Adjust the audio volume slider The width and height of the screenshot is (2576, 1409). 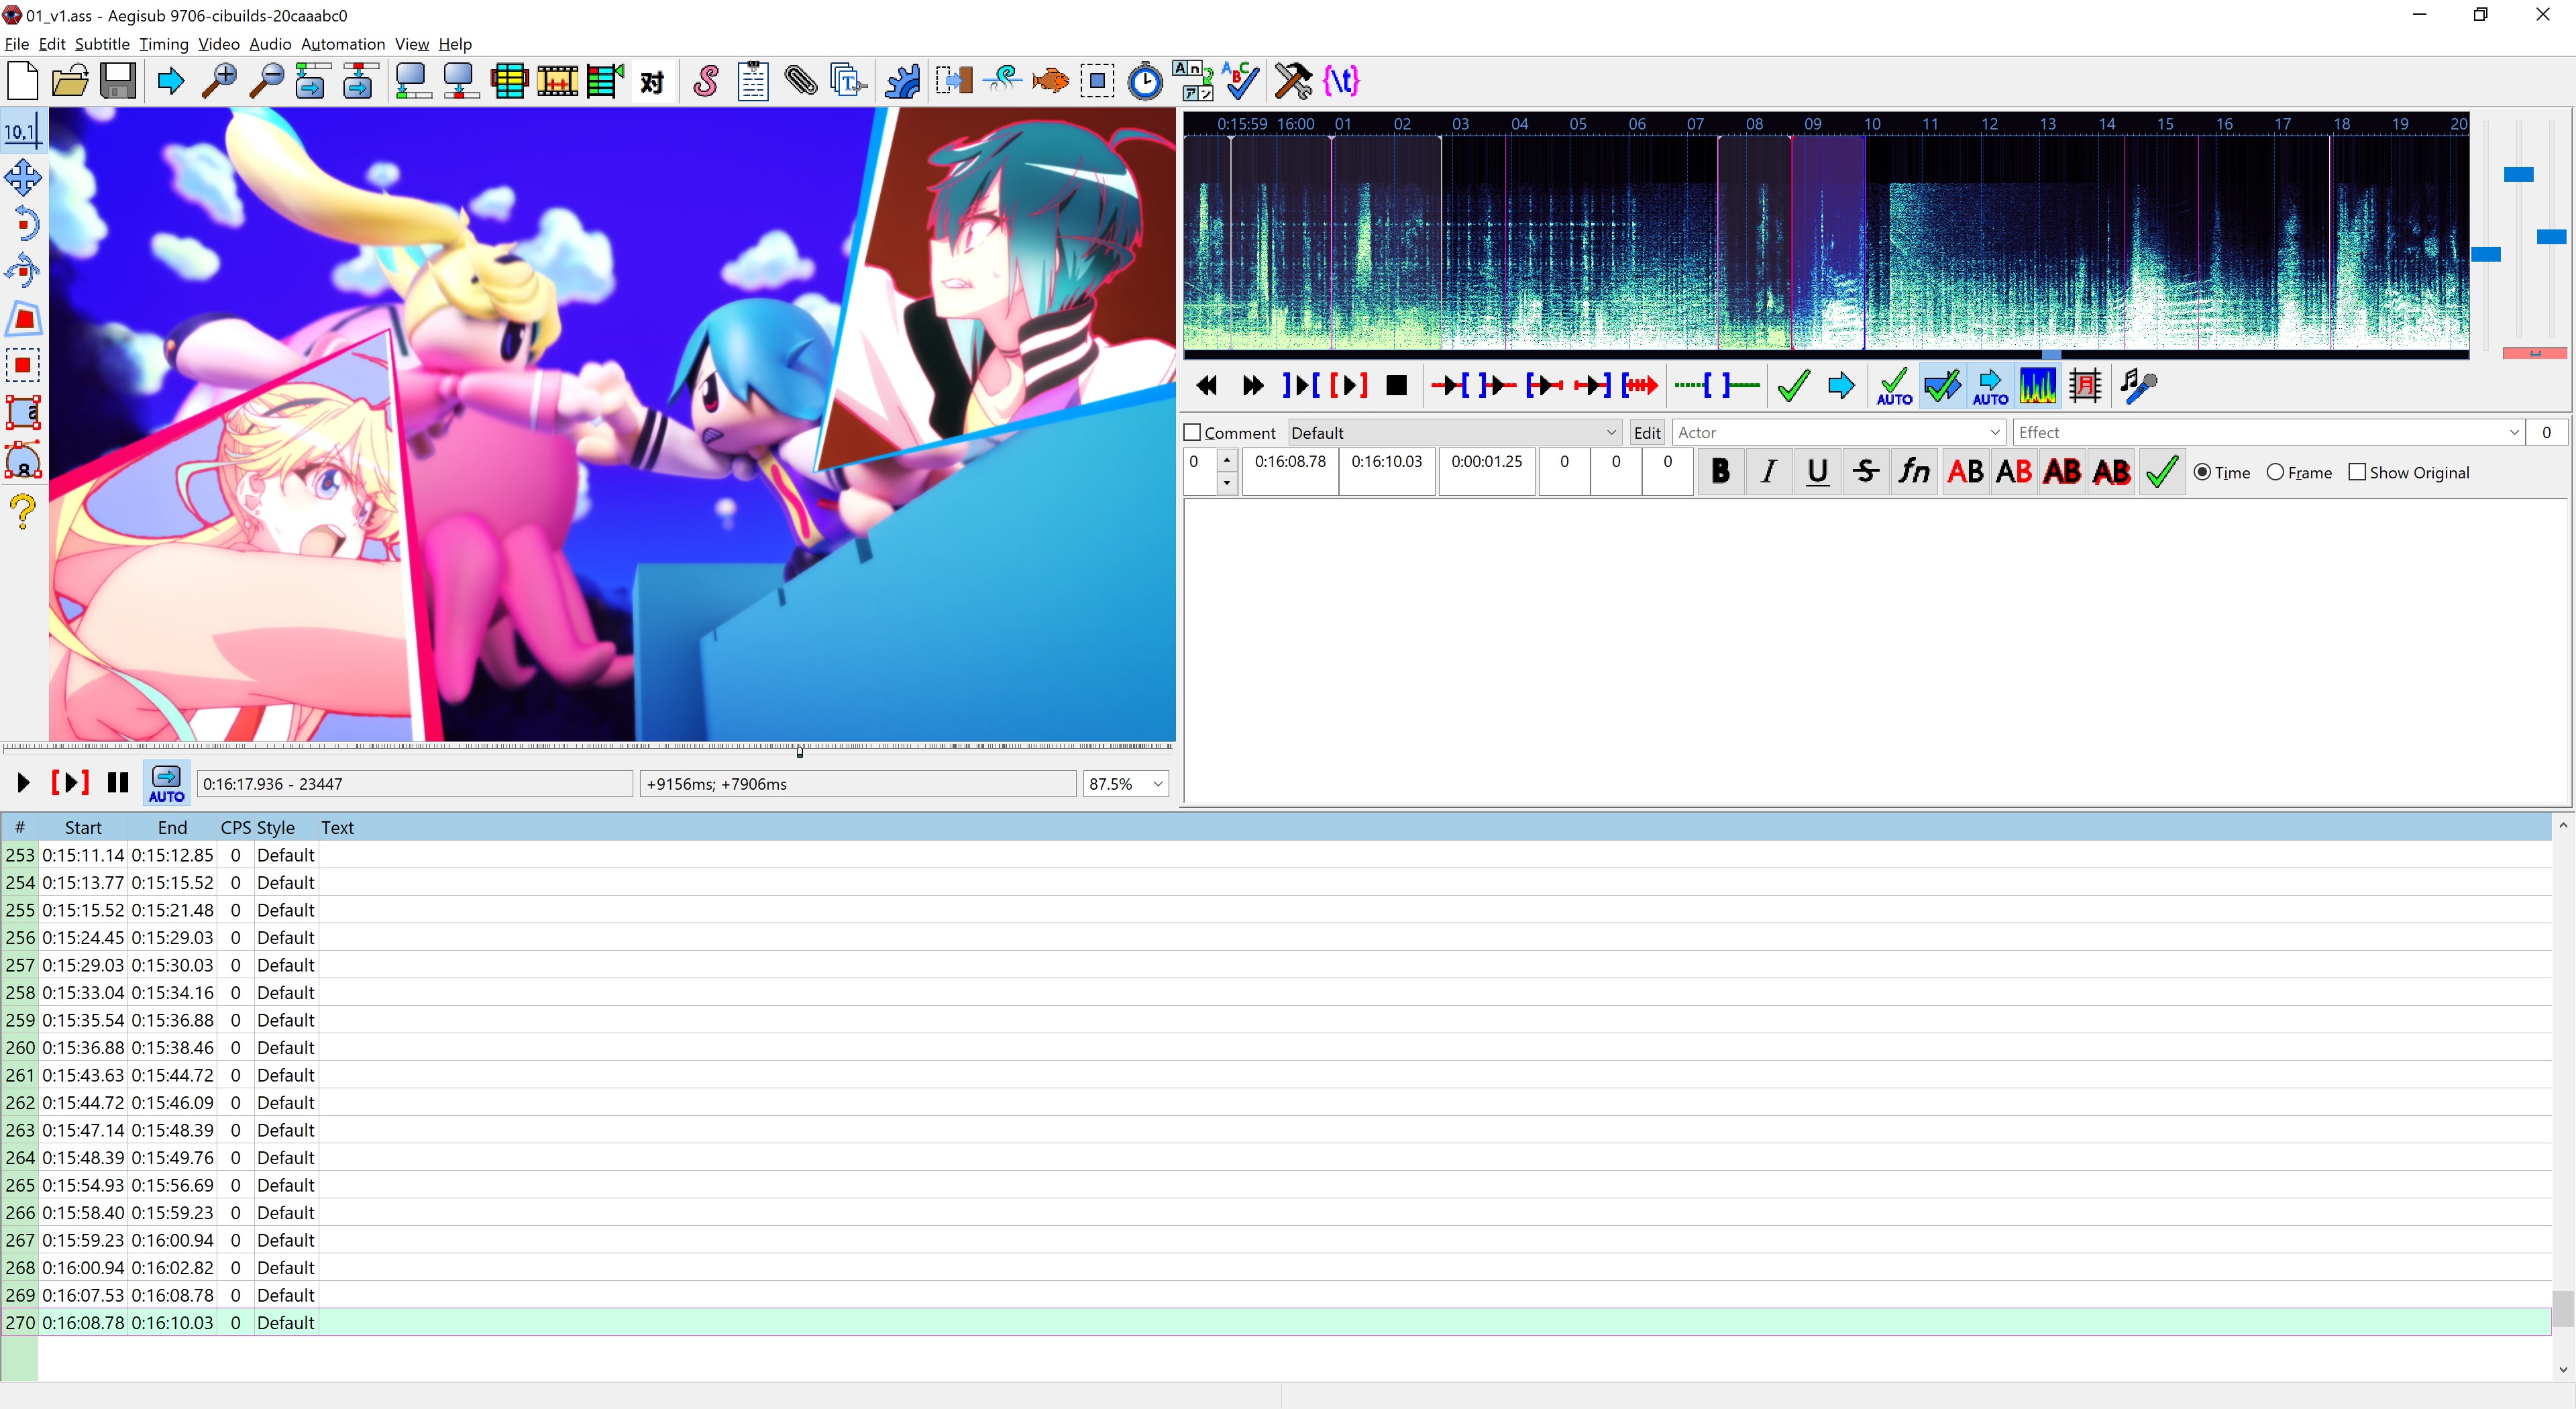click(x=2551, y=237)
